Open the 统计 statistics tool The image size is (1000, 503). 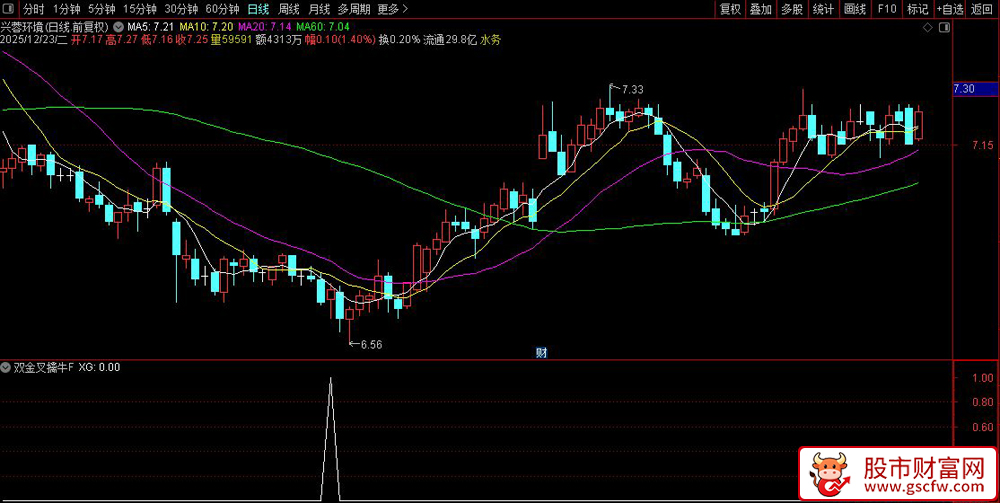823,9
